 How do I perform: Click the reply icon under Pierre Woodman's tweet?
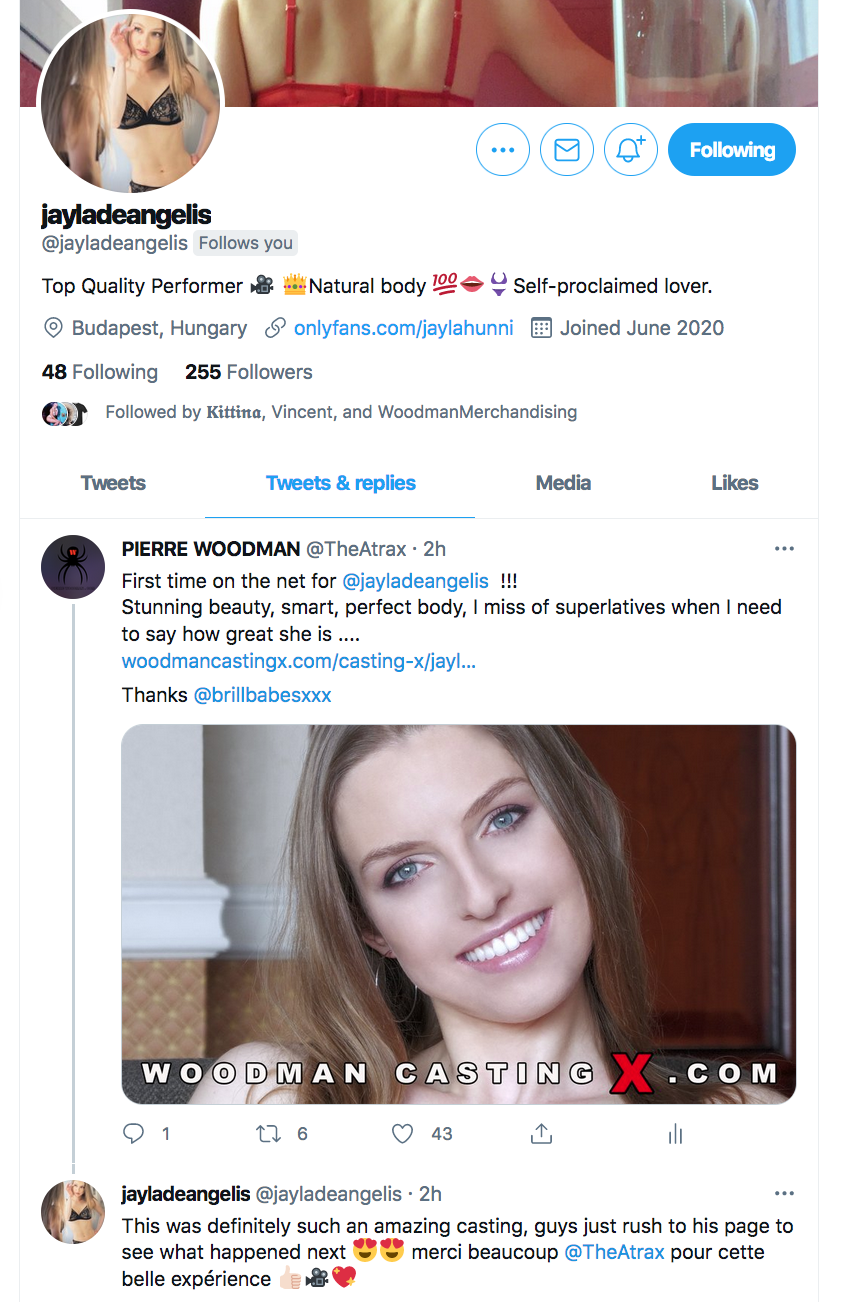click(x=134, y=1133)
